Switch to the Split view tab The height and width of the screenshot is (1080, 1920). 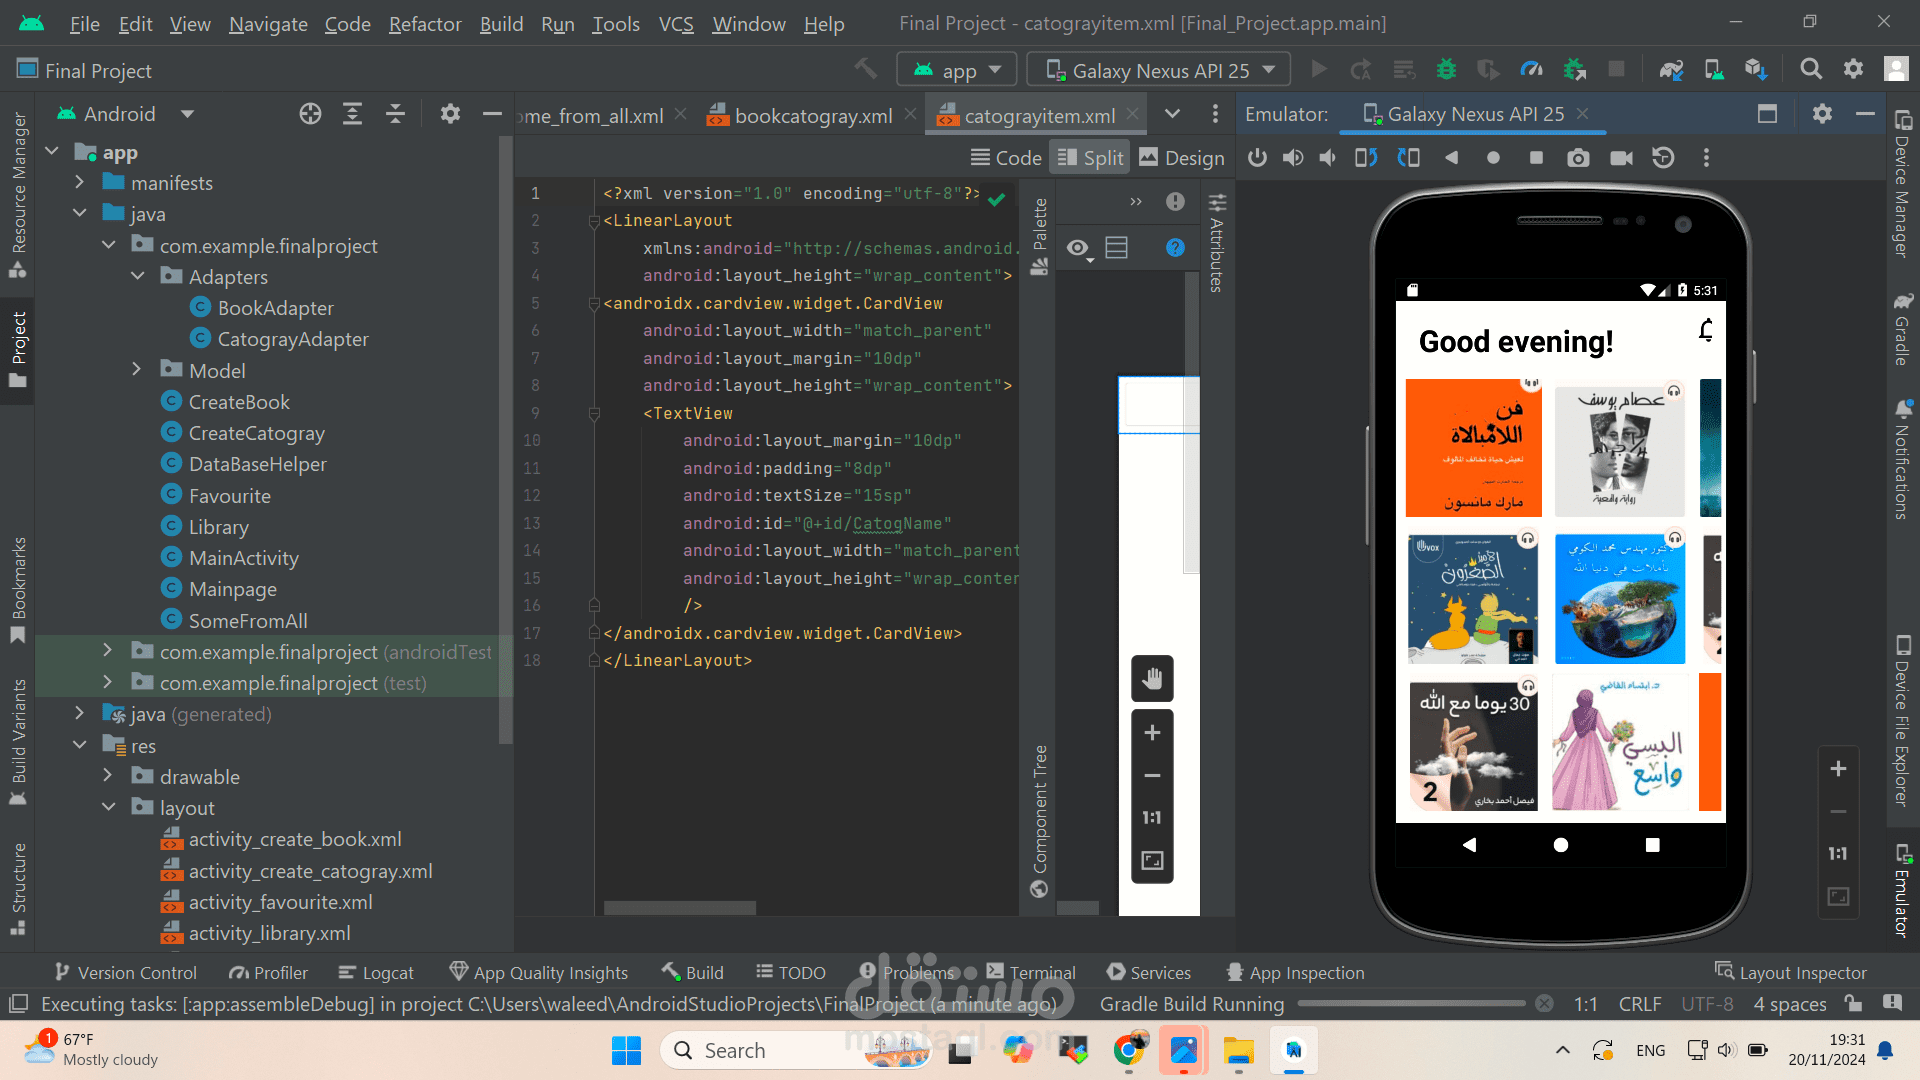coord(1091,158)
